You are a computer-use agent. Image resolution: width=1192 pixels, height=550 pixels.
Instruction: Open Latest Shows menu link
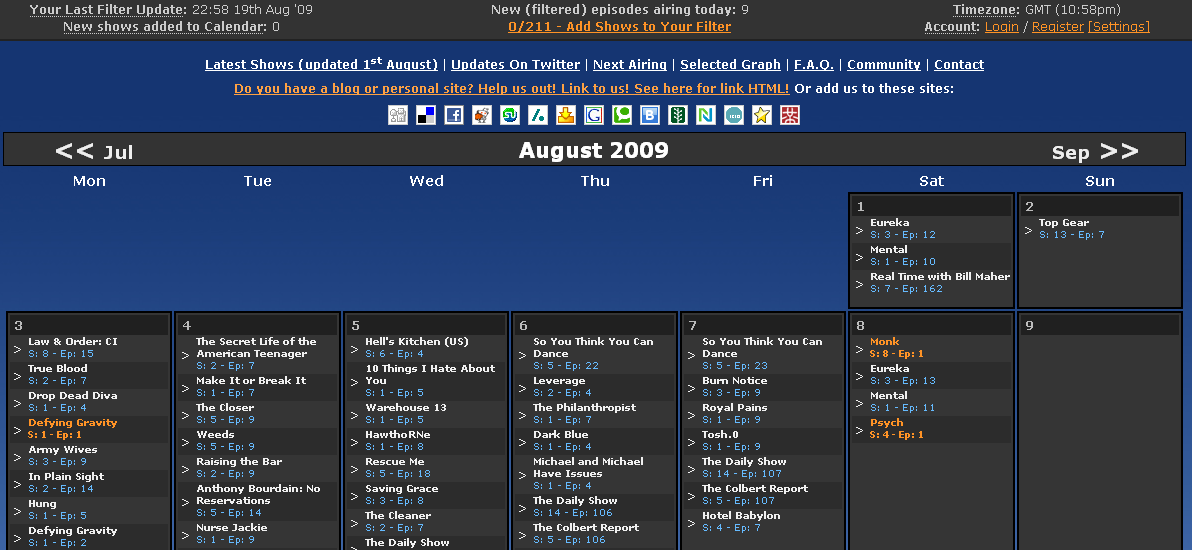322,65
